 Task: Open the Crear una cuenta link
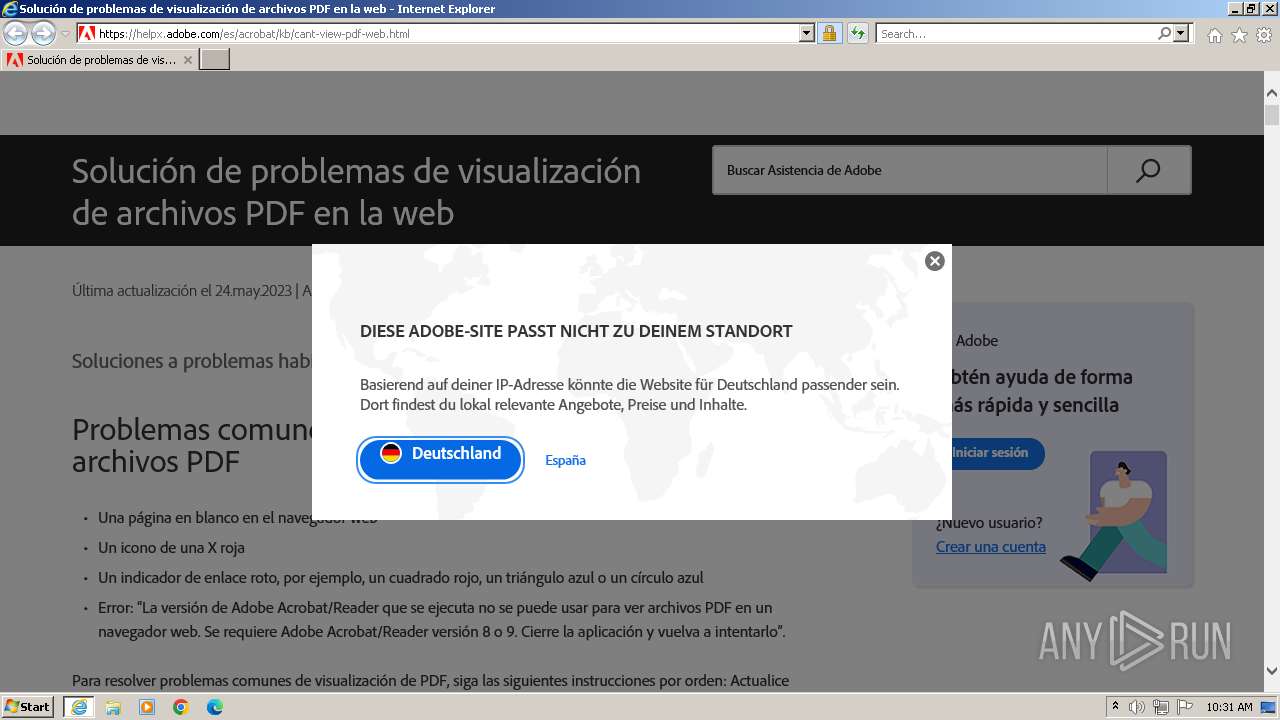coord(991,546)
